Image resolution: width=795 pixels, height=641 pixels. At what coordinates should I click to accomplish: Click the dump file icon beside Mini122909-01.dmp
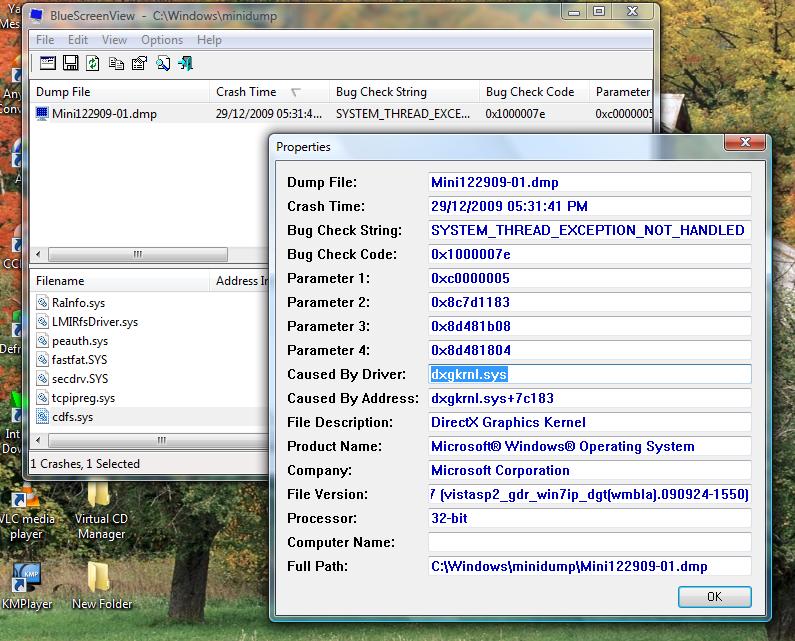[x=42, y=114]
